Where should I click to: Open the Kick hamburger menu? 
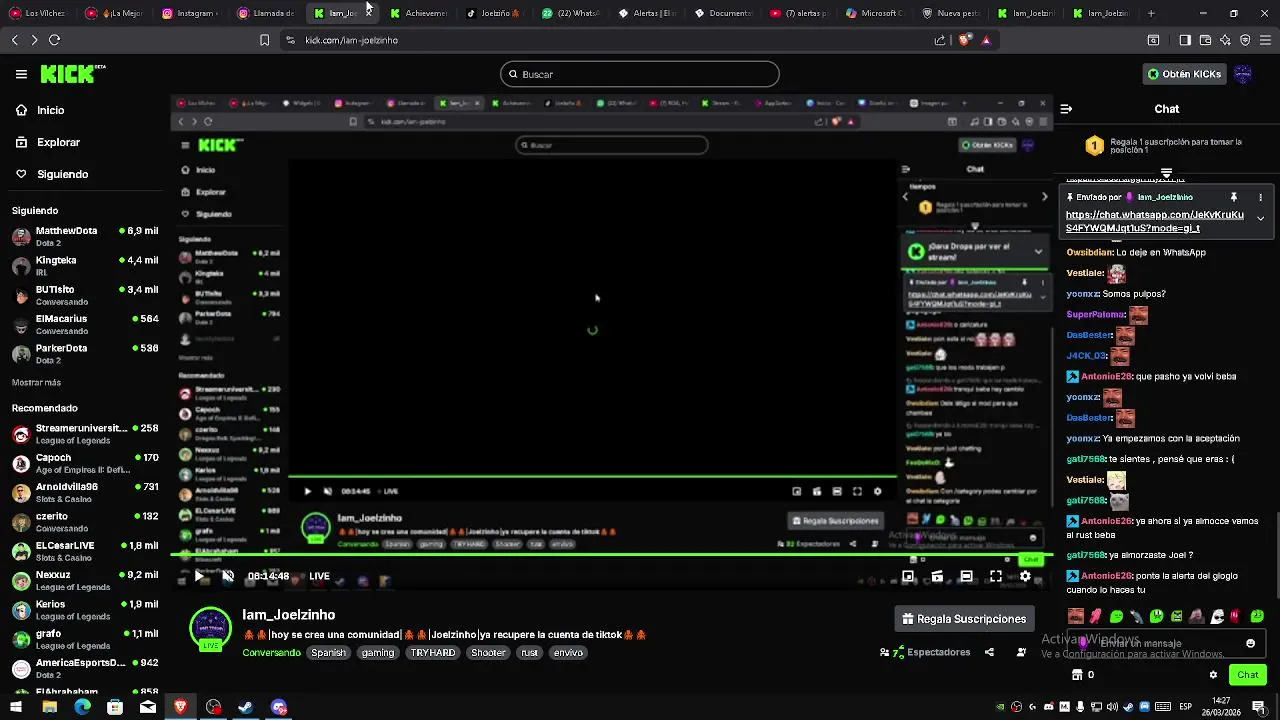21,74
